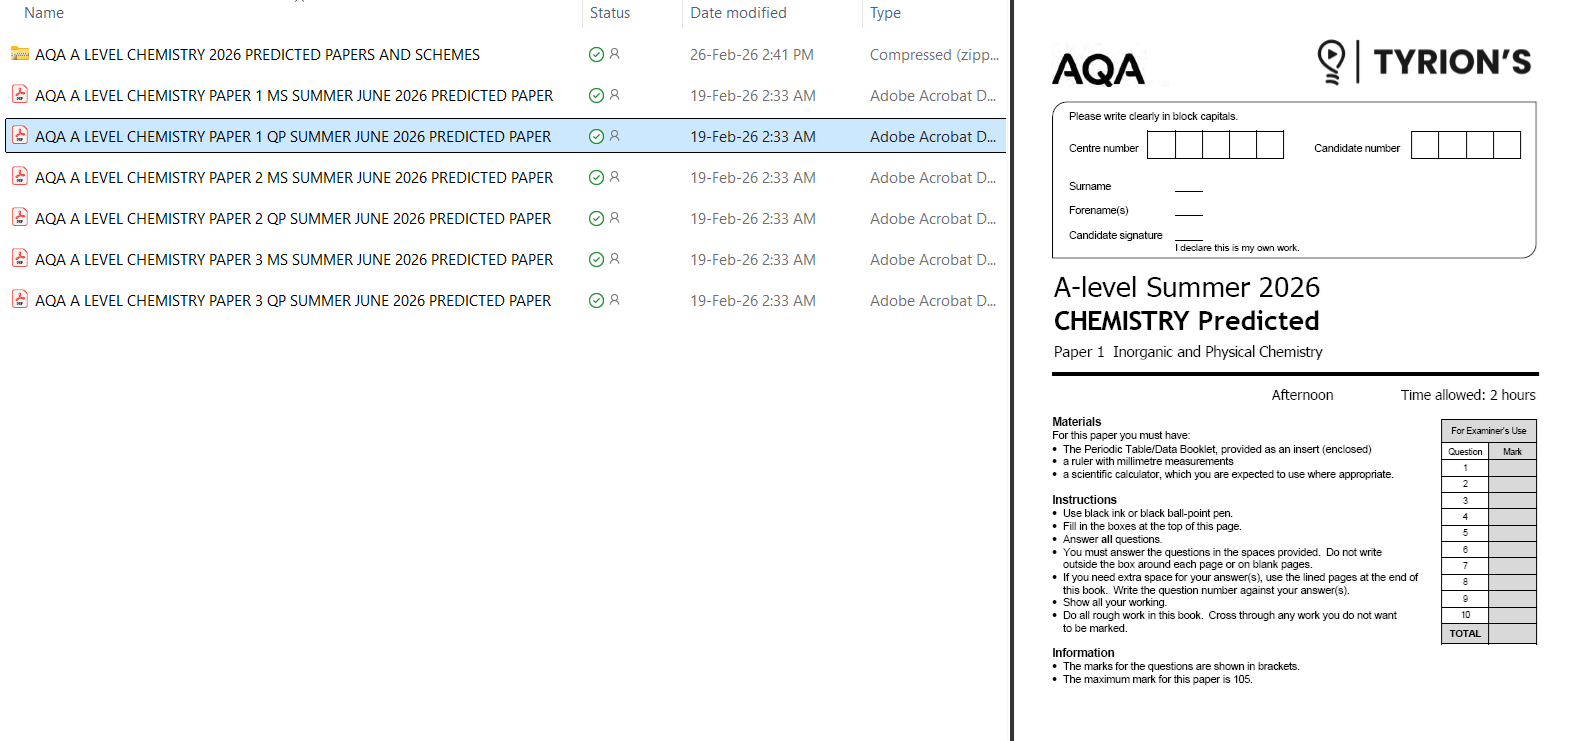Click the Compressed (zipped) type cell
Viewport: 1580px width, 741px height.
934,55
